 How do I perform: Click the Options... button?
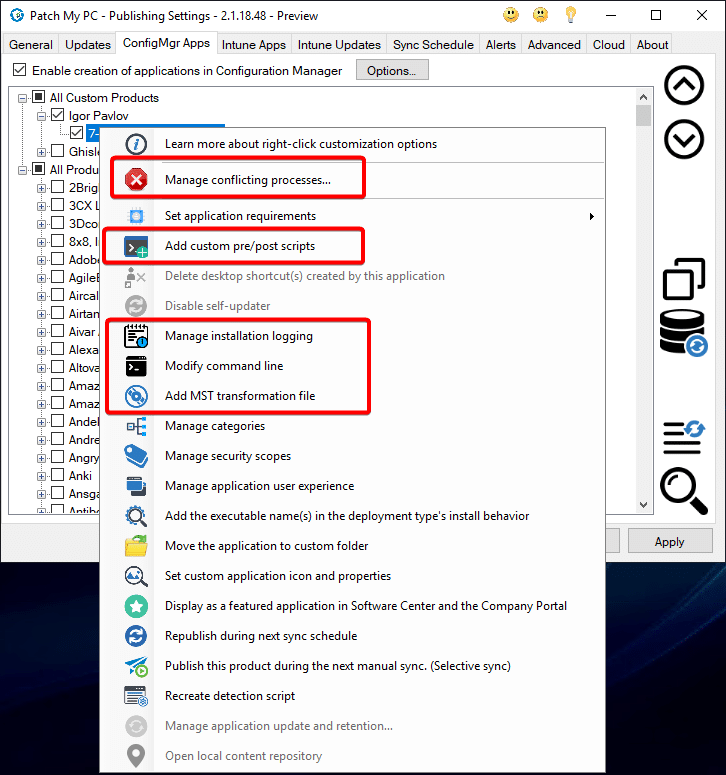coord(391,71)
